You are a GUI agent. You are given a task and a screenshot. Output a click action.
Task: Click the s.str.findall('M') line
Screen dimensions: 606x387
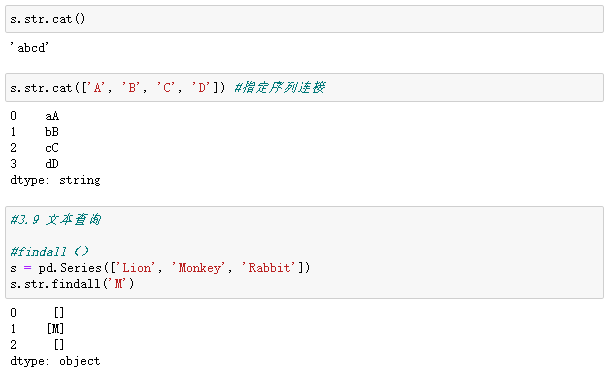(x=72, y=284)
